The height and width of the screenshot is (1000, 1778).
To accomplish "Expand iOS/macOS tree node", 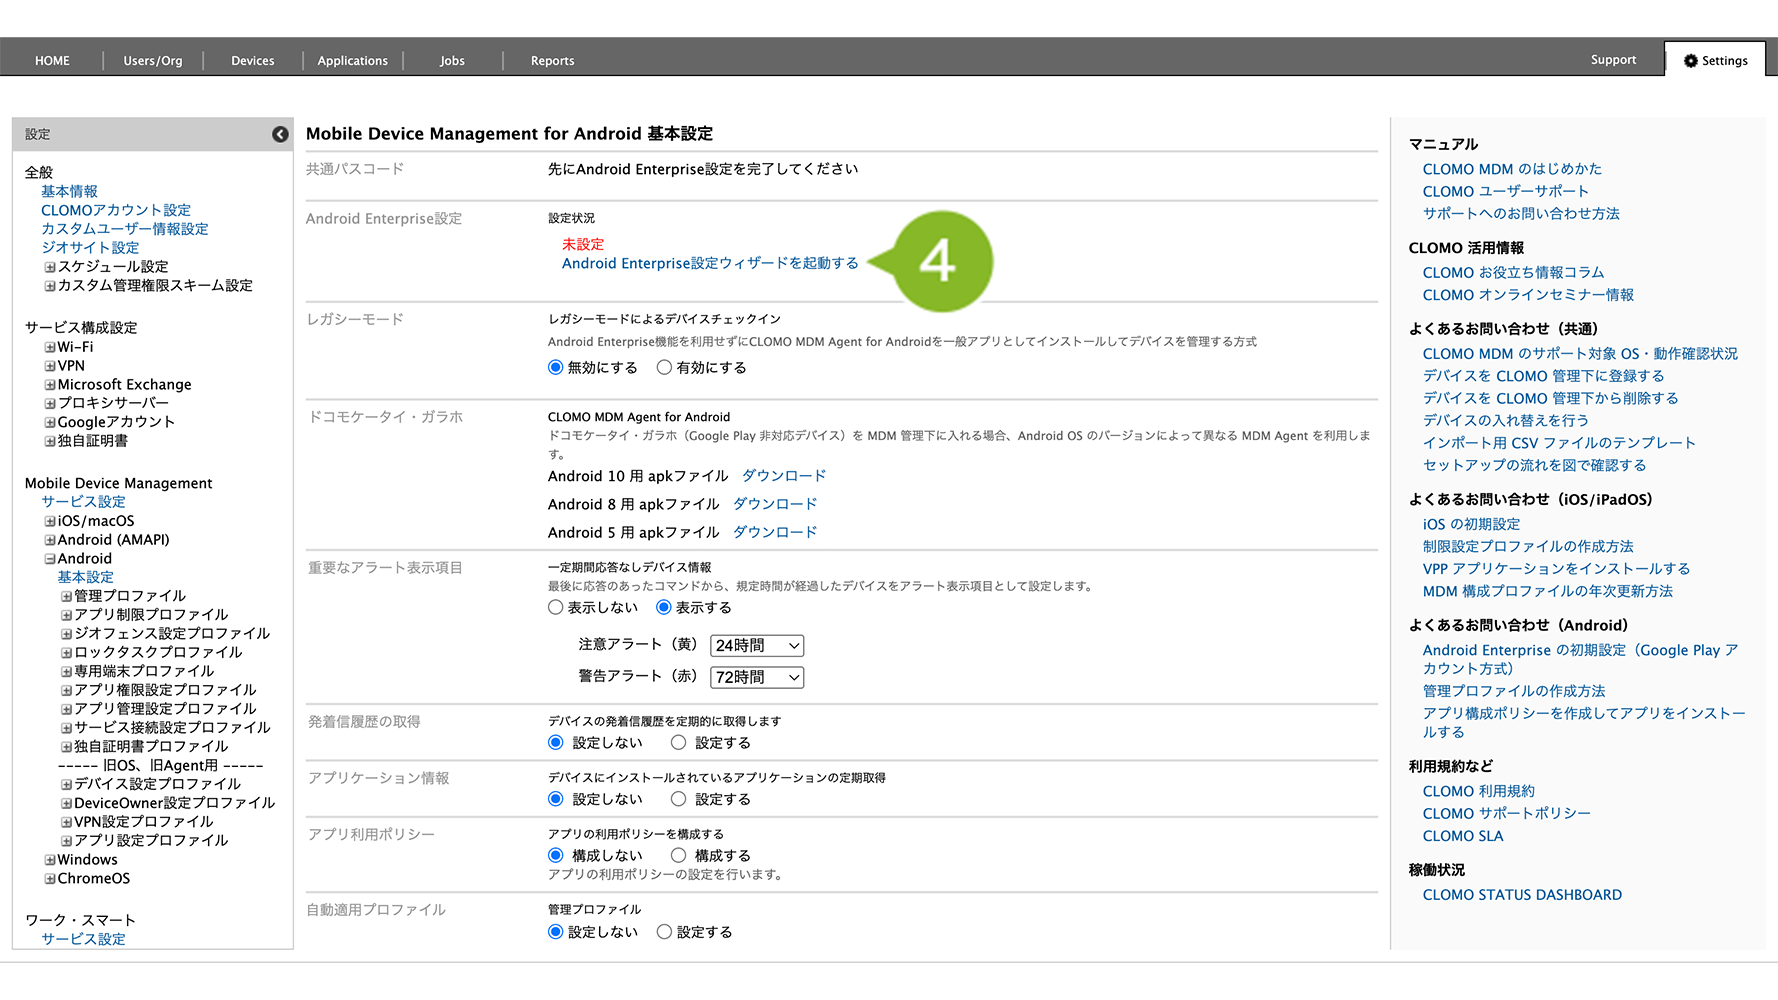I will click(50, 521).
